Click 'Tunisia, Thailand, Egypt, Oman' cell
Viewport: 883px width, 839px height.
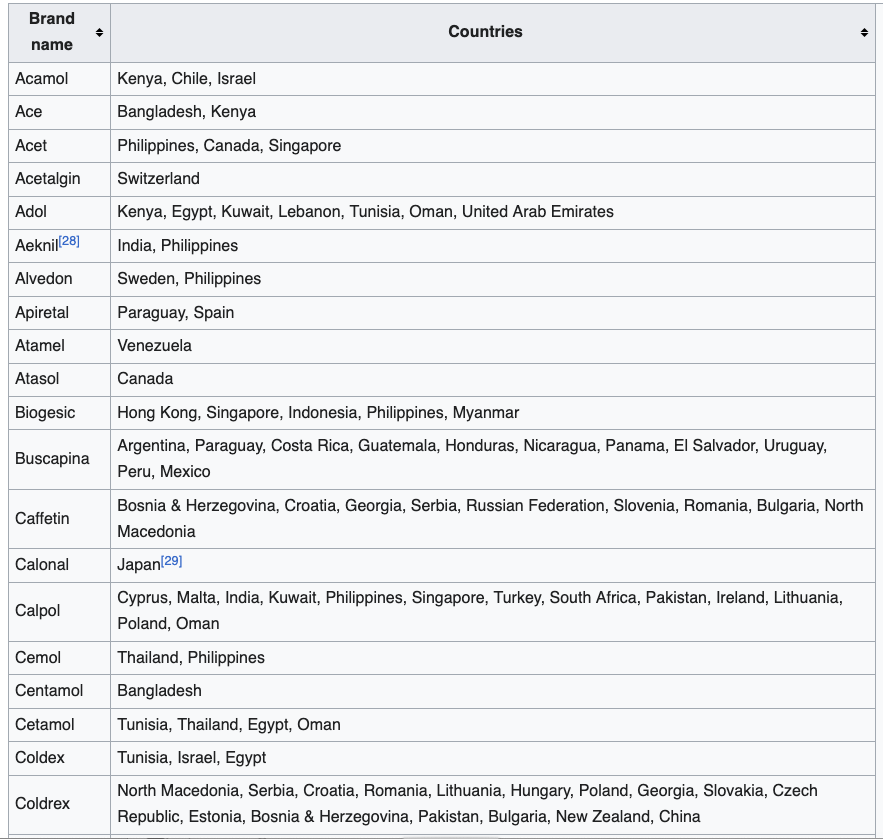point(493,725)
